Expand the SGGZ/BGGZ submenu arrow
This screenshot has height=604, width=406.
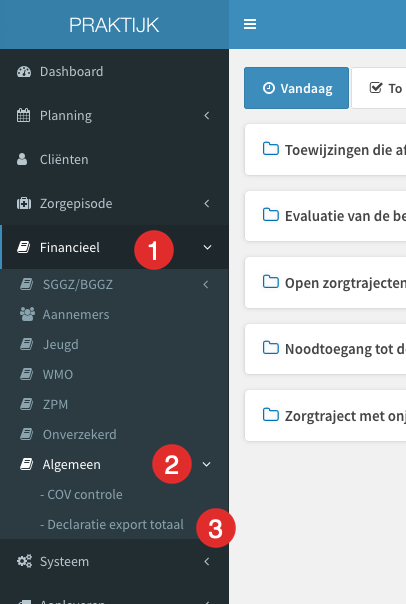click(x=206, y=285)
